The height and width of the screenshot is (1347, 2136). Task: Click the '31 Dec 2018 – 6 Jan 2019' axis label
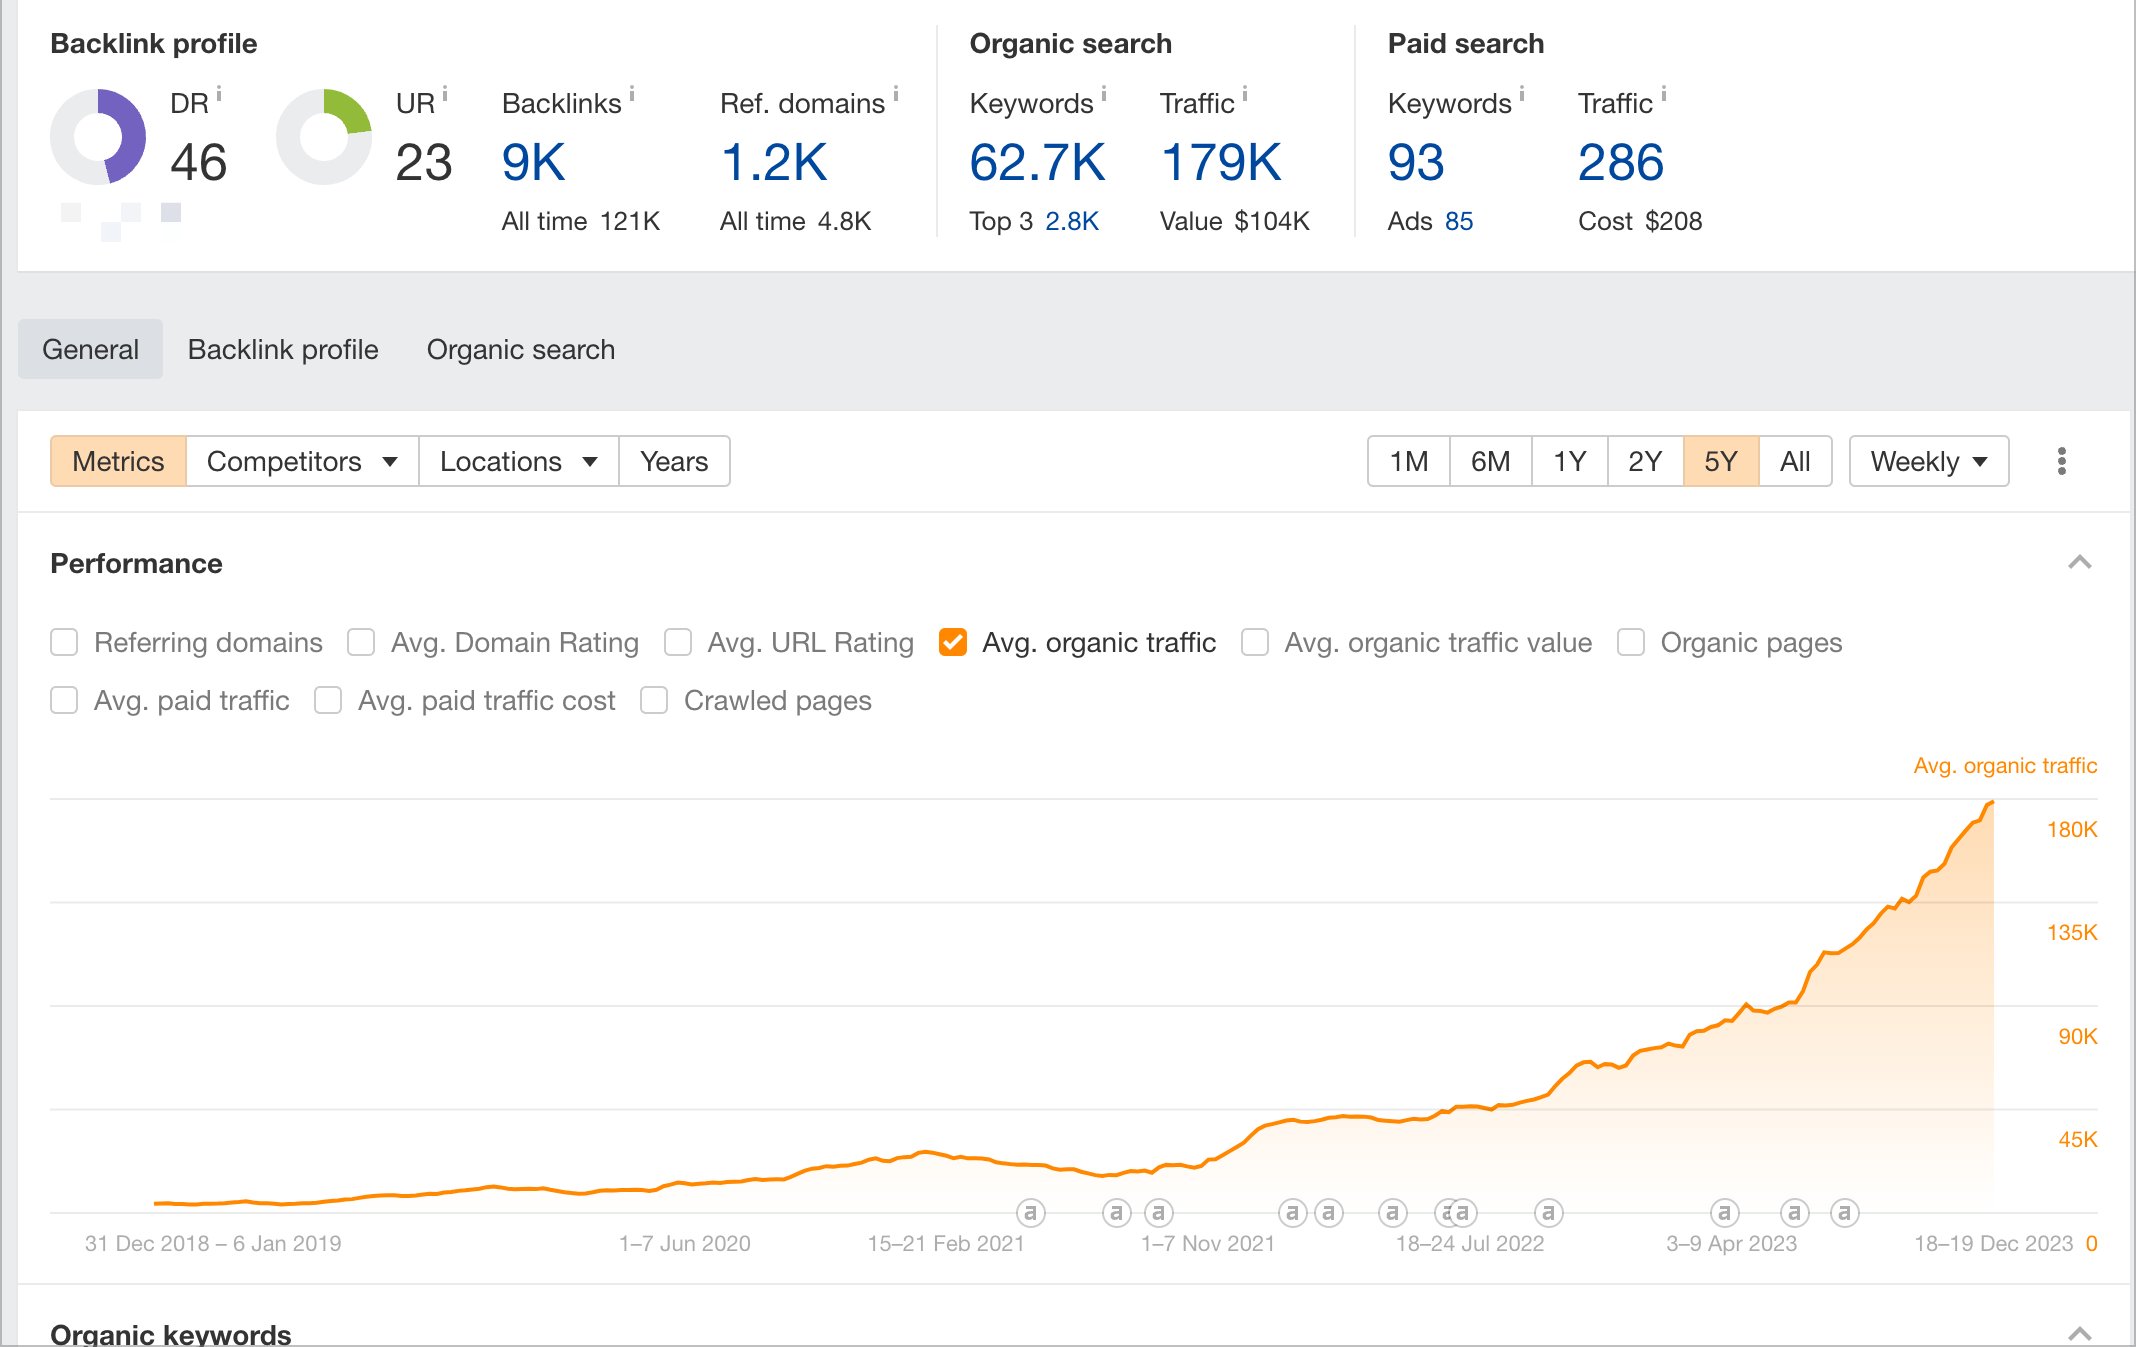click(x=213, y=1243)
